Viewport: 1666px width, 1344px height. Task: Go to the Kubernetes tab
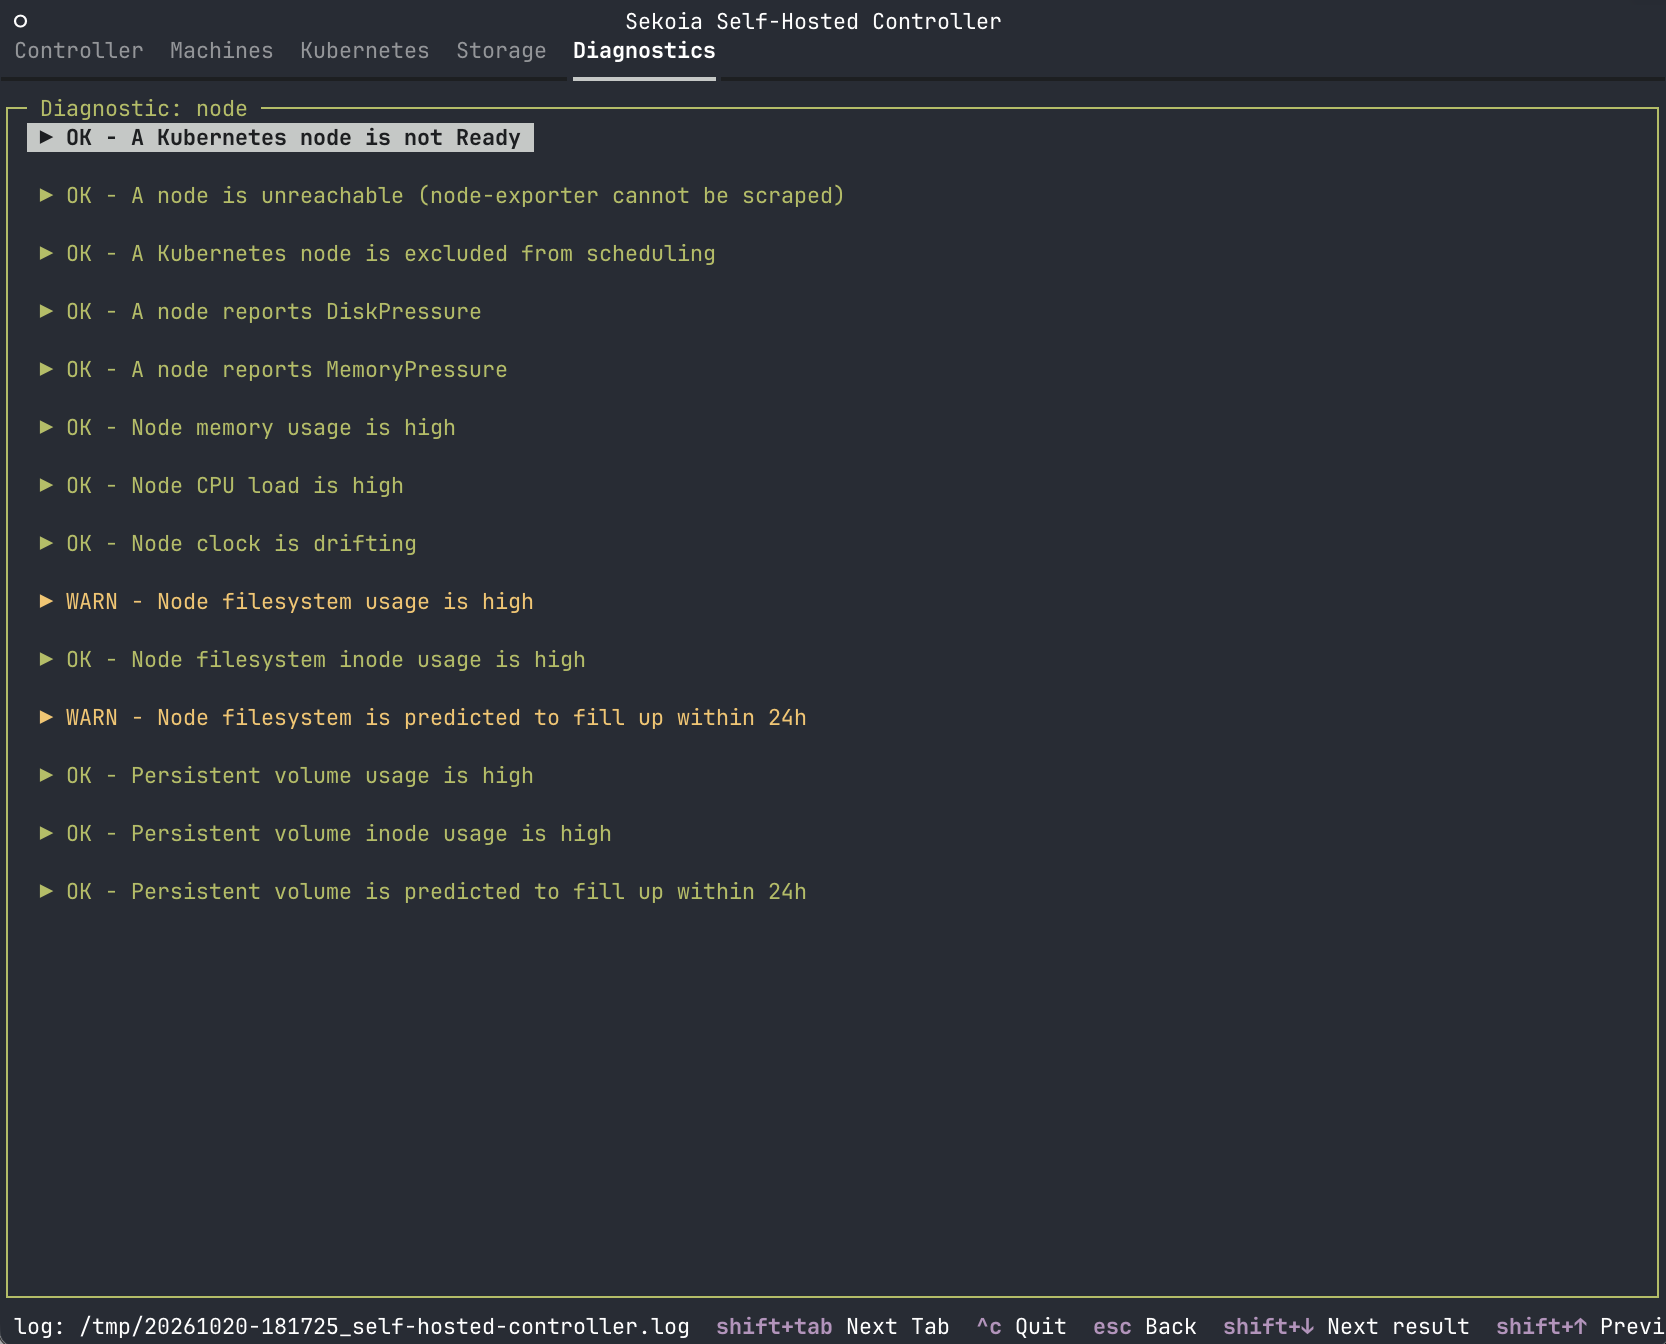[x=365, y=51]
